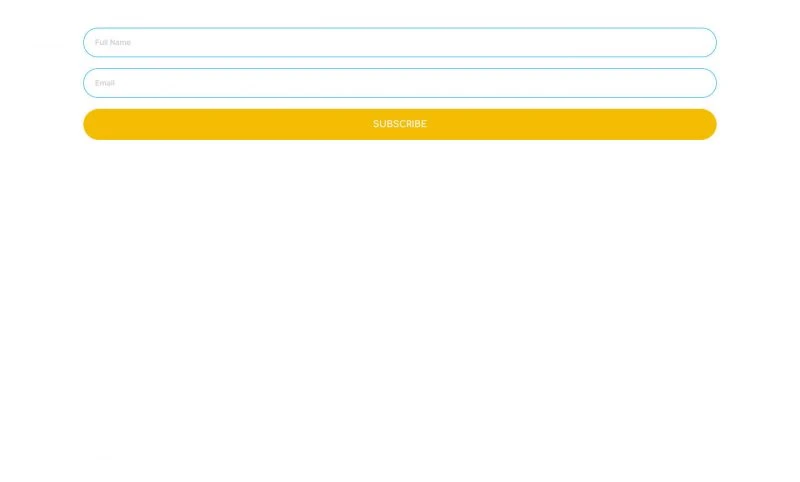Viewport: 800px width, 482px height.
Task: Submit the form via SUBSCRIBE
Action: point(399,124)
